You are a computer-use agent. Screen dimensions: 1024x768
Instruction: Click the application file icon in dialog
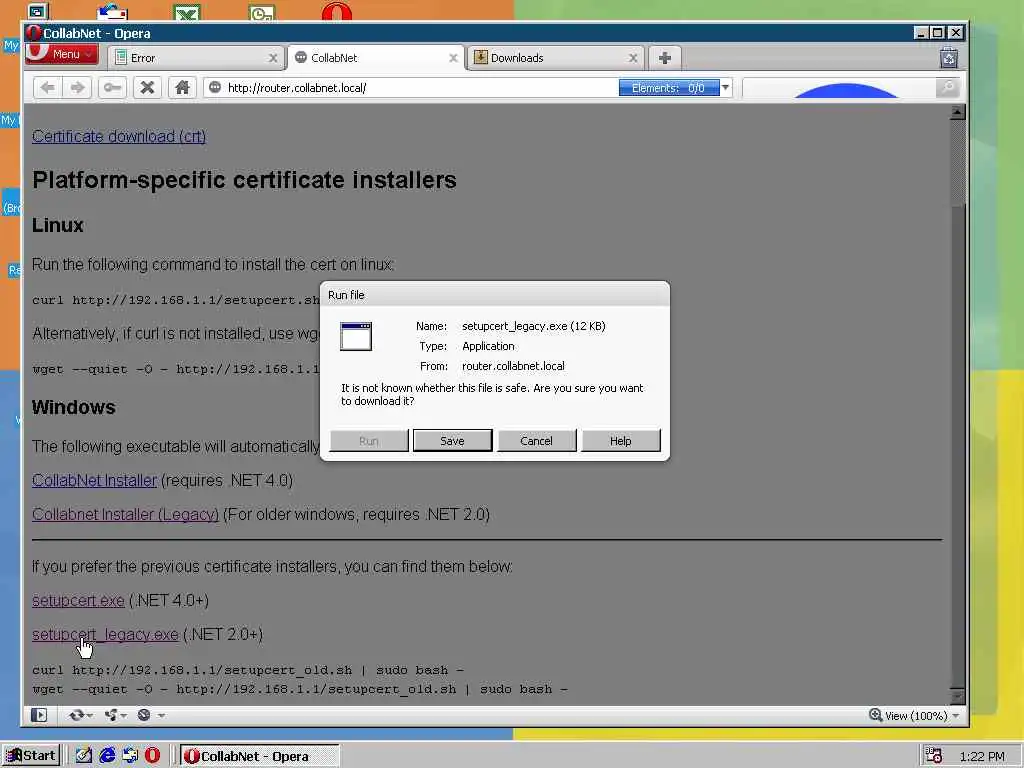356,336
